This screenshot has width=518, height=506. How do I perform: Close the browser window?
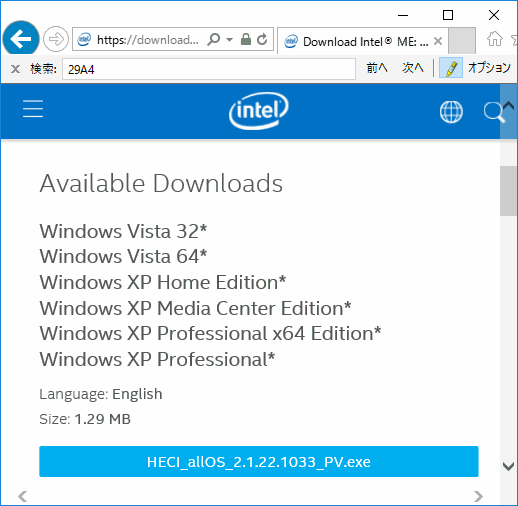tap(494, 15)
